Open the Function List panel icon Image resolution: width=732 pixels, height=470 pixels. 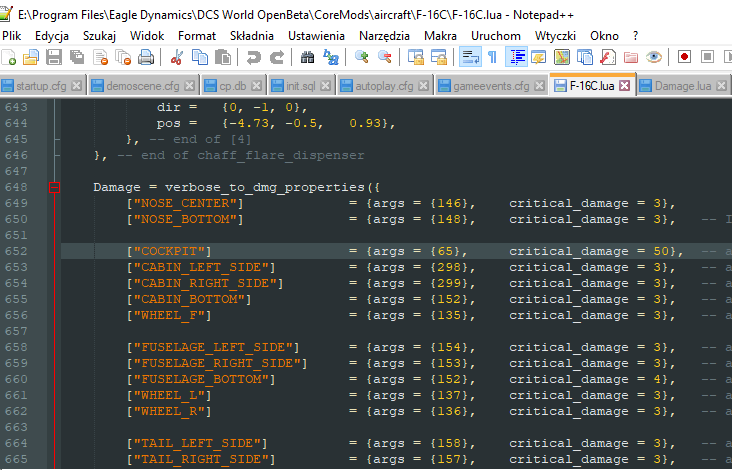point(607,57)
